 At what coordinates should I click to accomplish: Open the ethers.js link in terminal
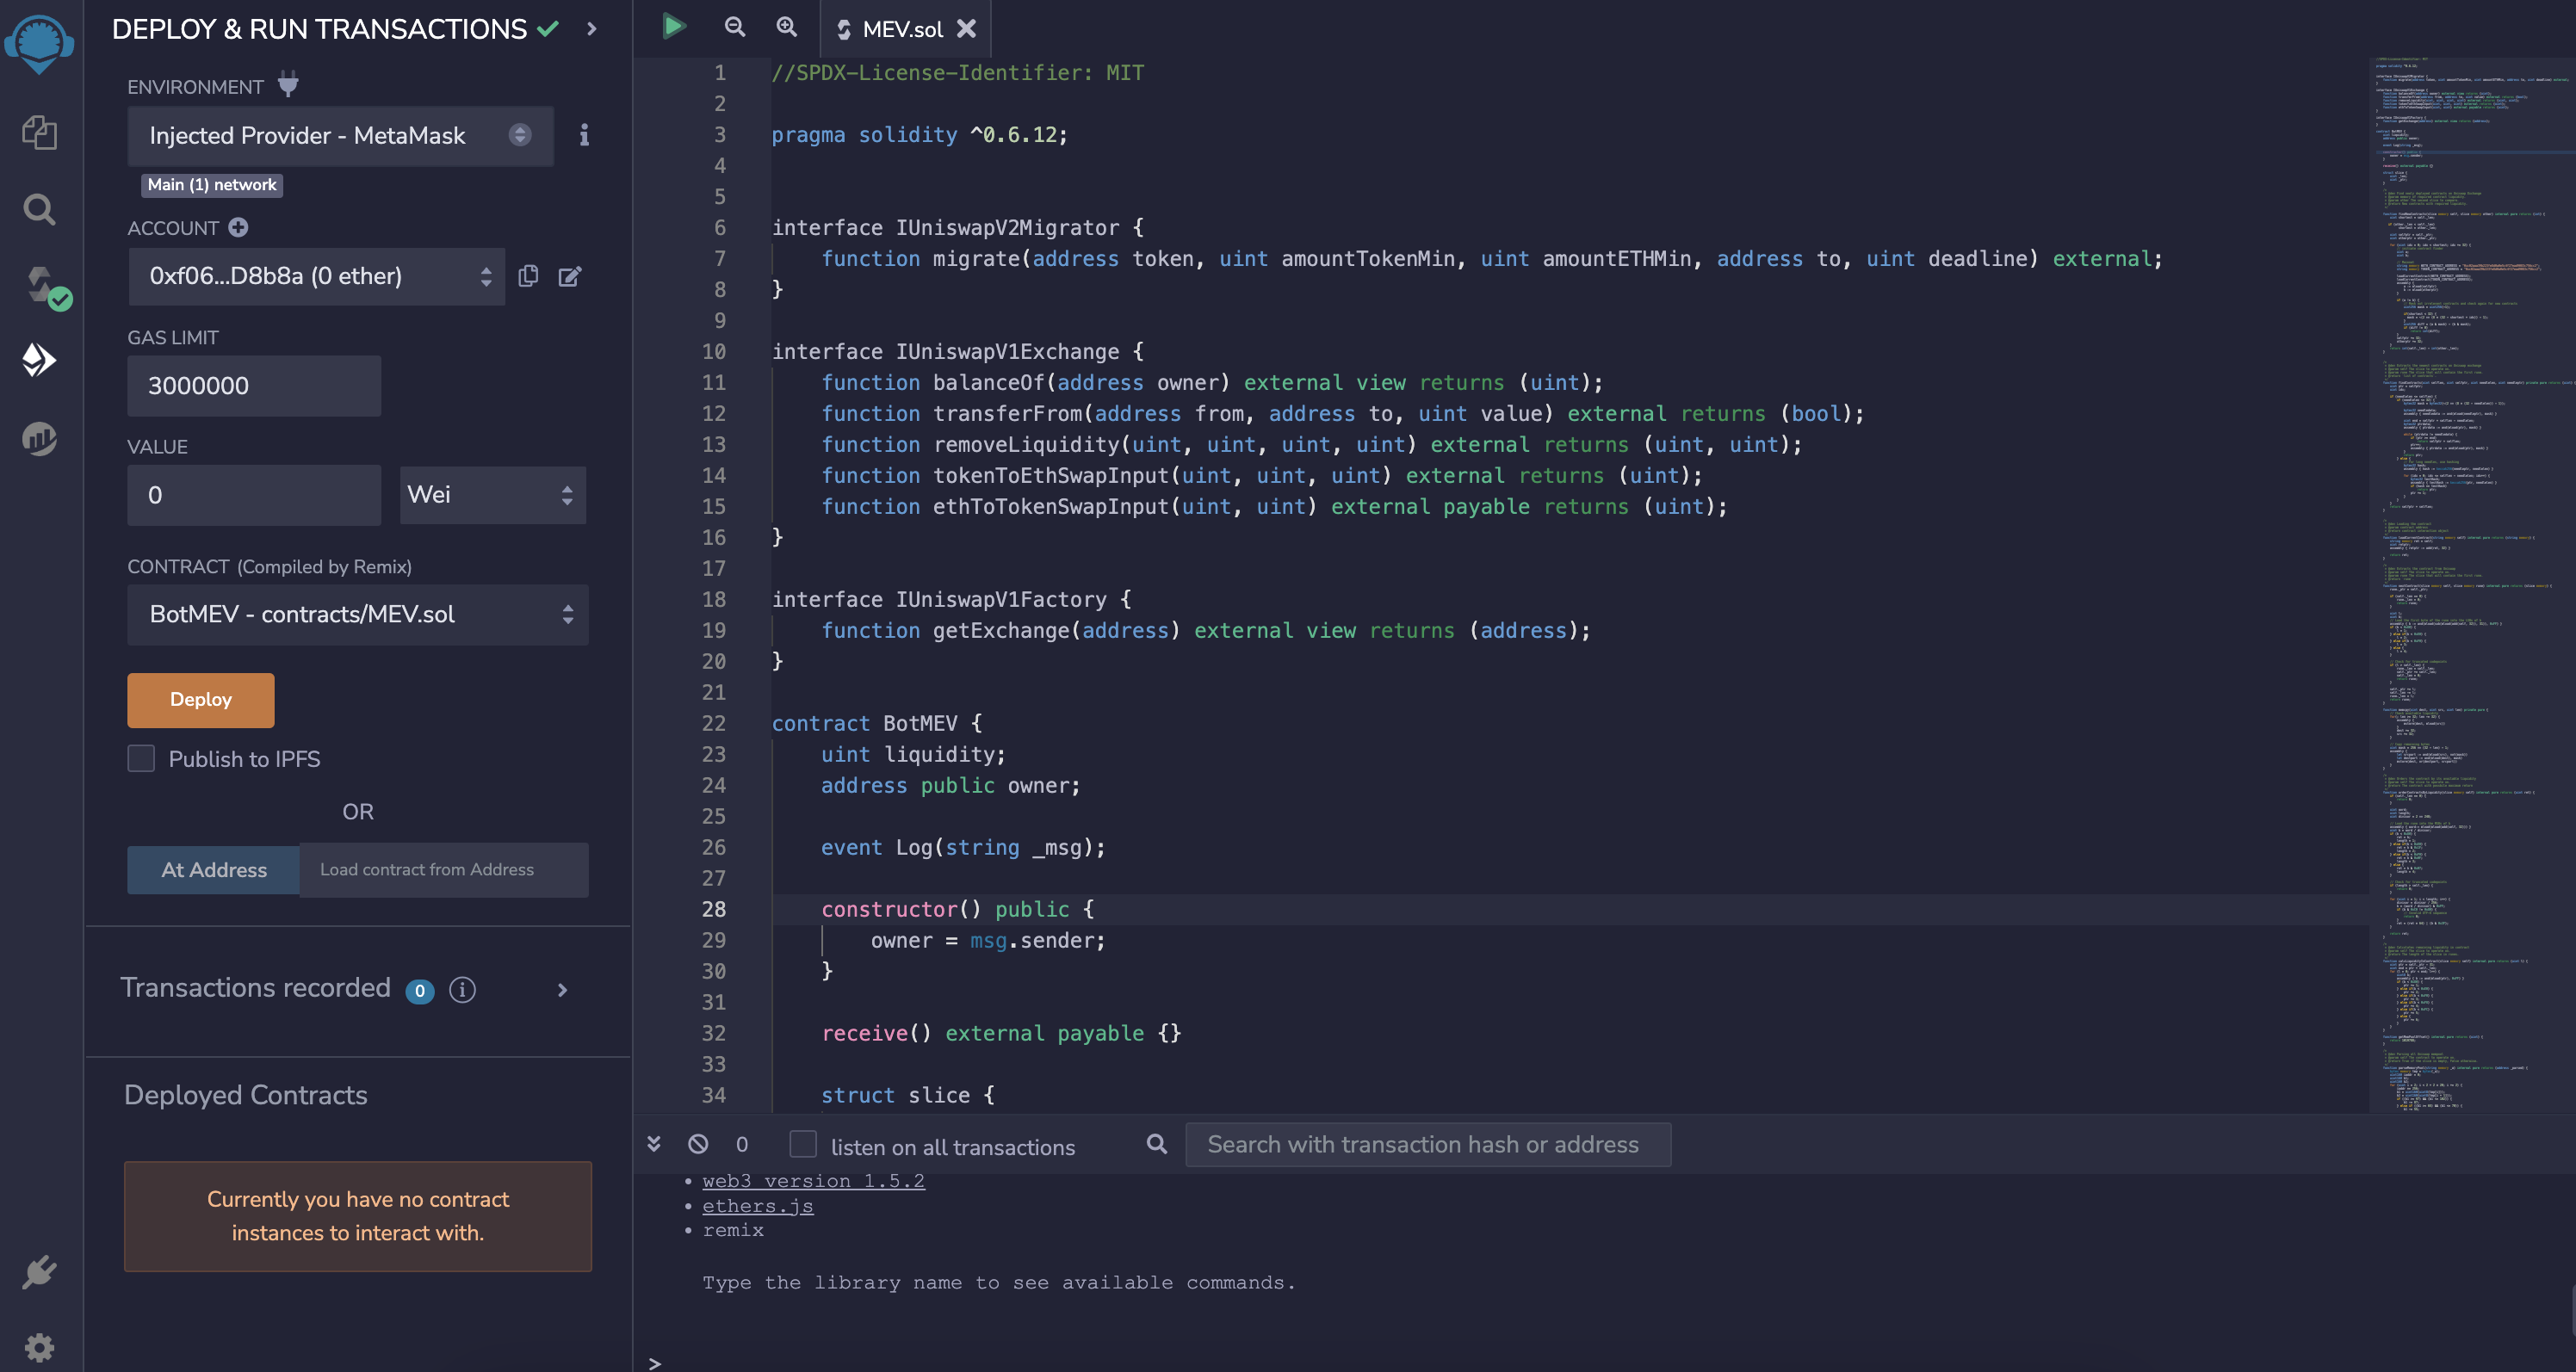757,1206
